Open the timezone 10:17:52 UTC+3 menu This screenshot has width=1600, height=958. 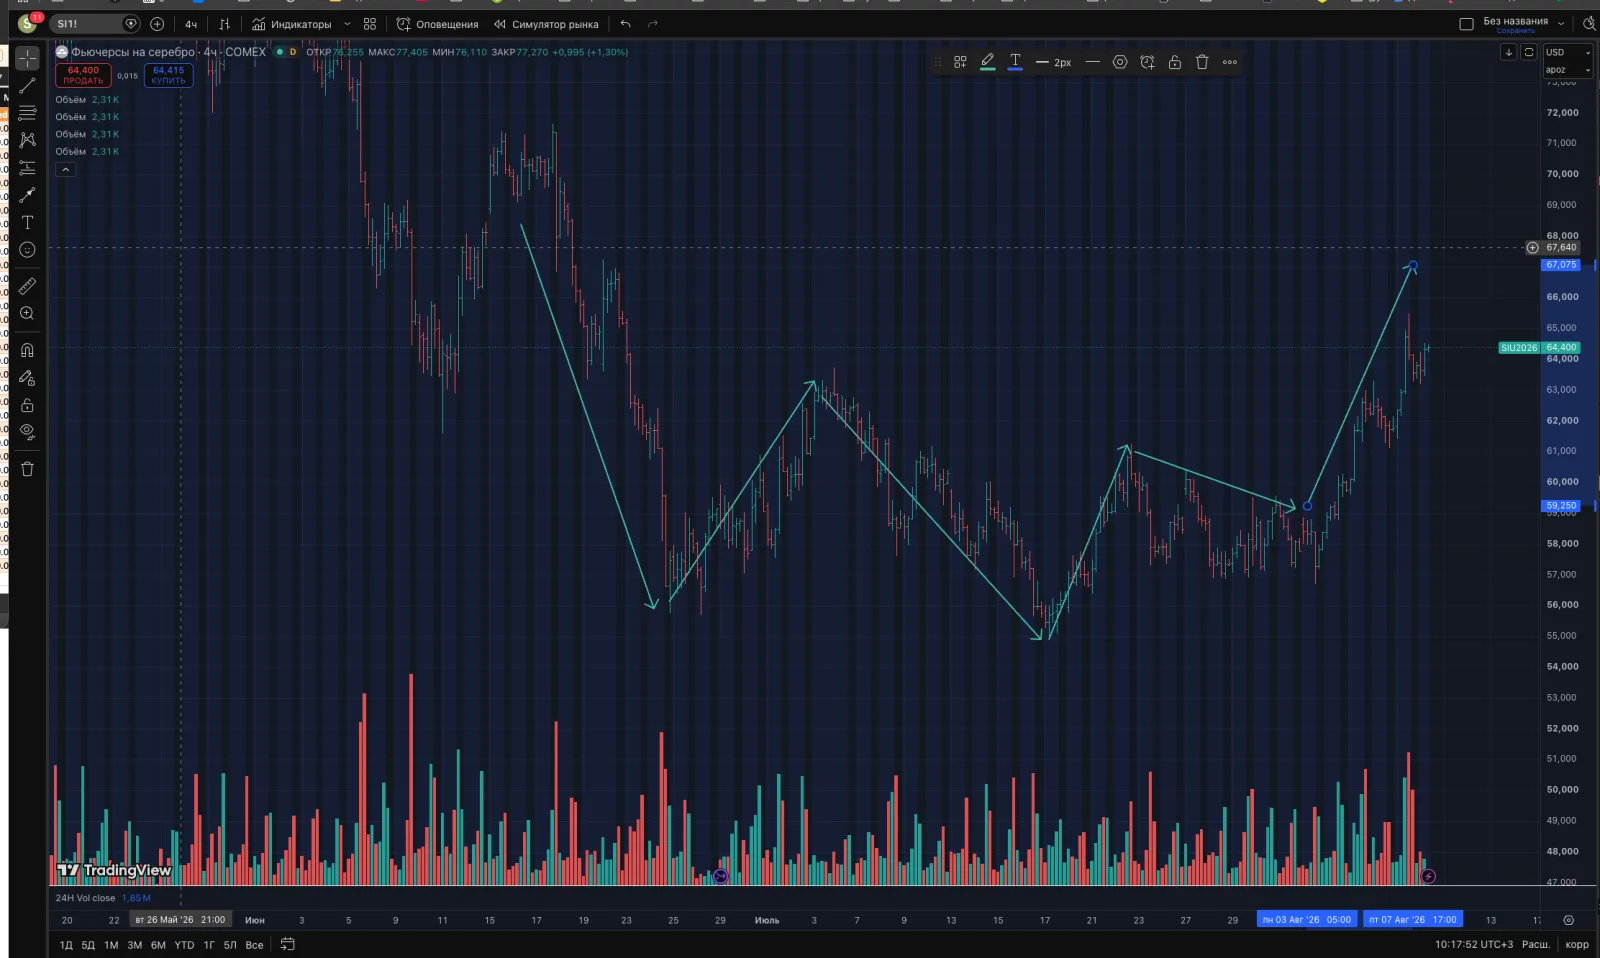(x=1474, y=945)
